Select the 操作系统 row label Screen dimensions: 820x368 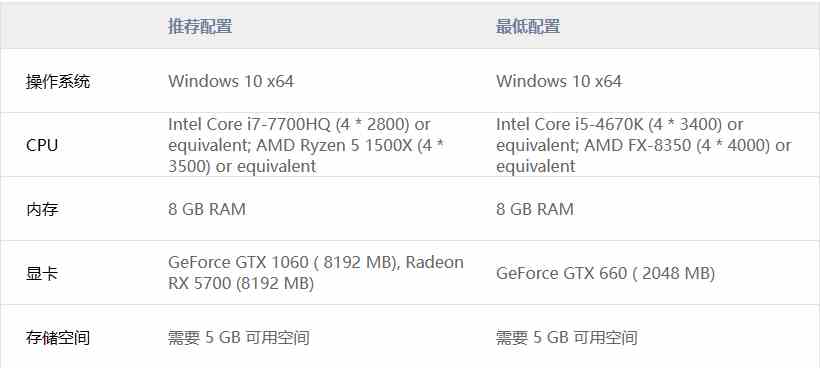point(58,82)
